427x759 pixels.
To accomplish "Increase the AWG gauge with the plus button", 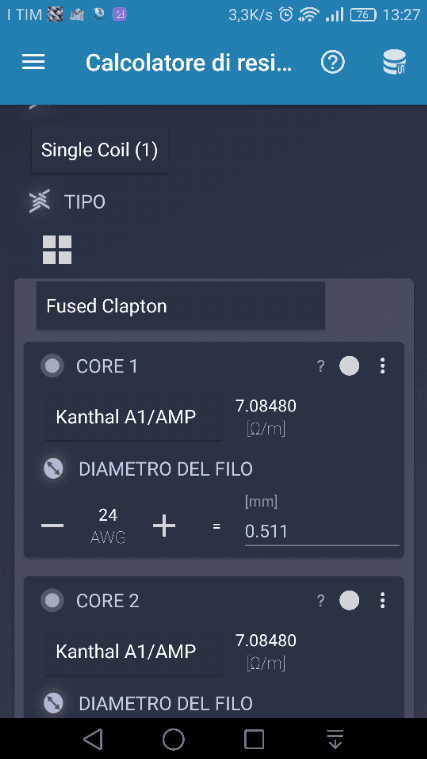I will 164,526.
